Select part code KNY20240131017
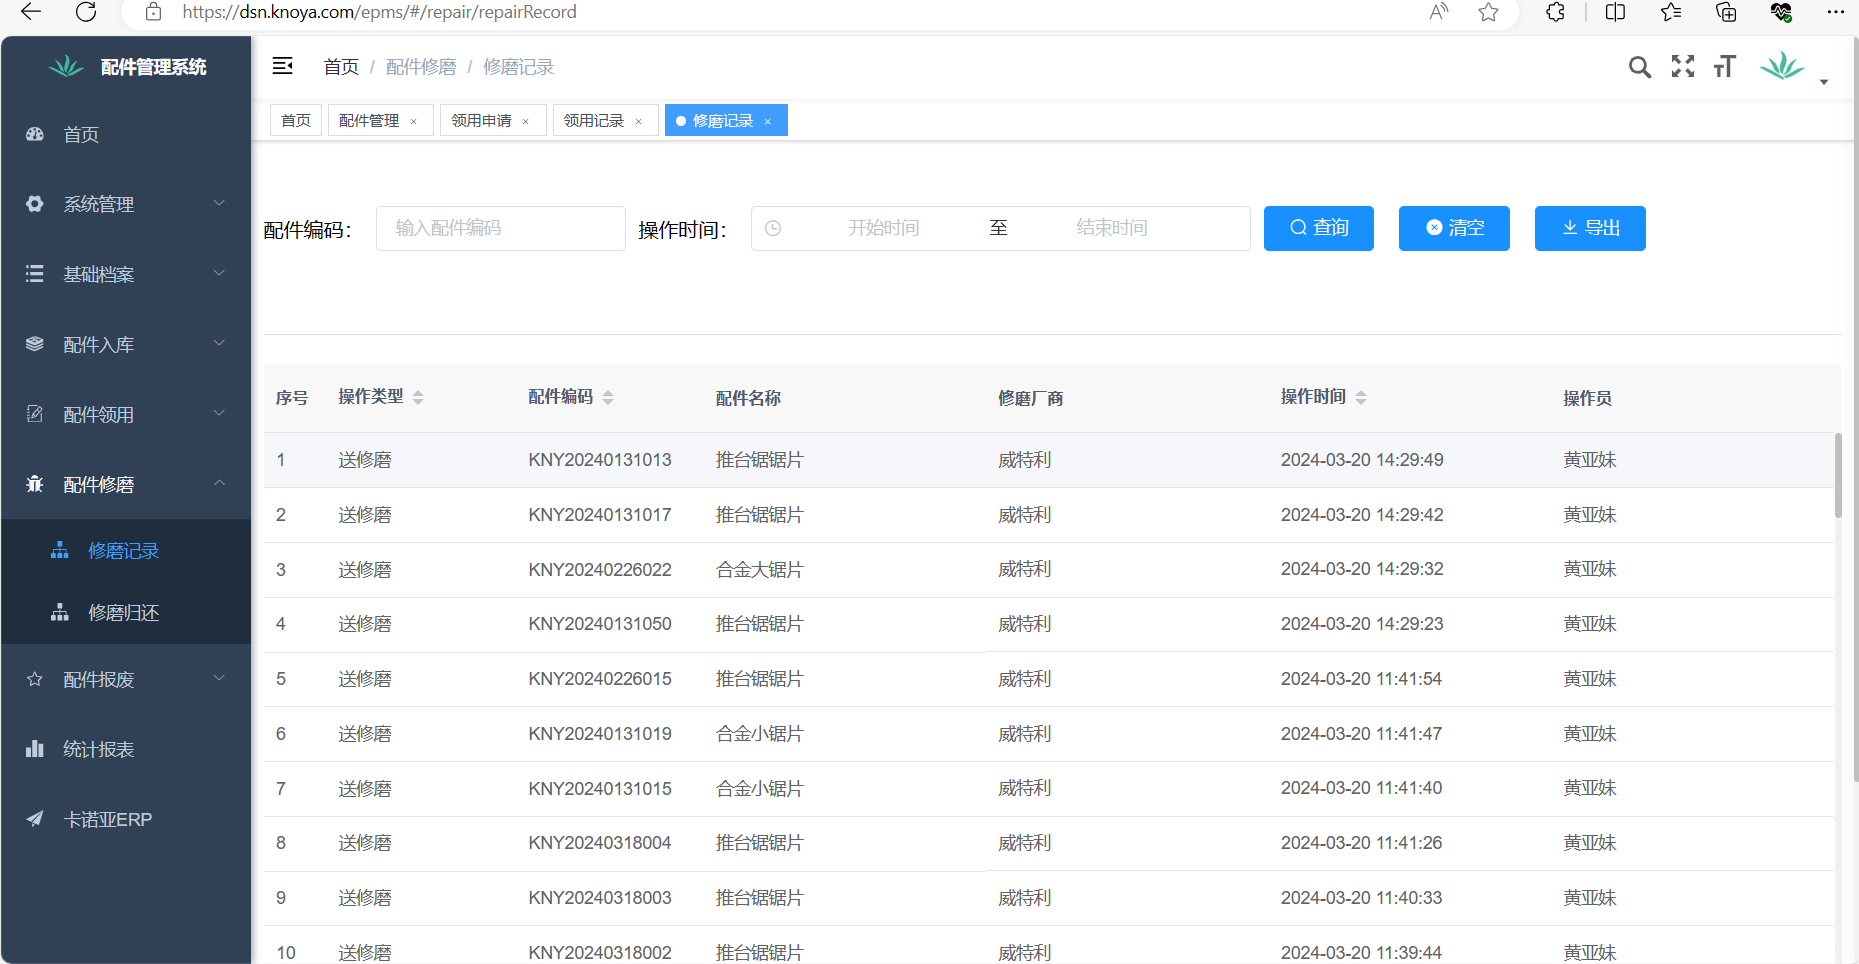The width and height of the screenshot is (1859, 964). (x=600, y=515)
